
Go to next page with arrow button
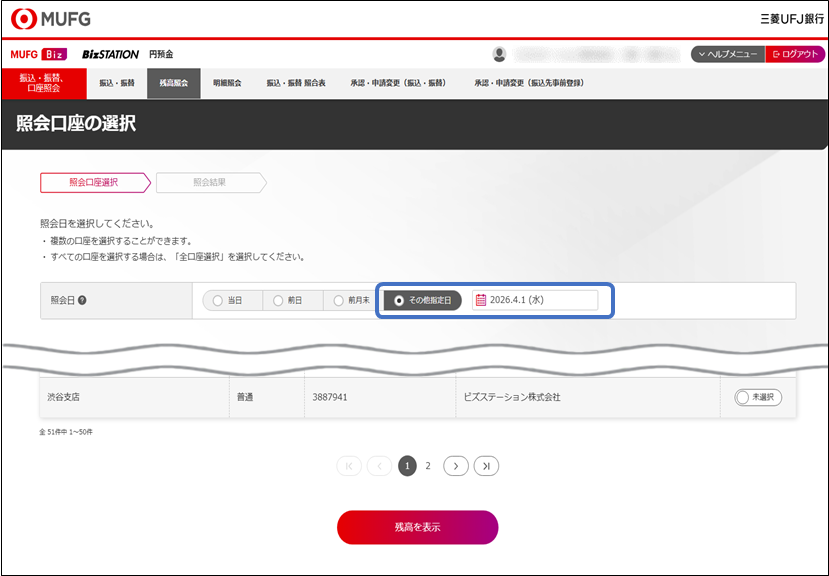coord(456,466)
